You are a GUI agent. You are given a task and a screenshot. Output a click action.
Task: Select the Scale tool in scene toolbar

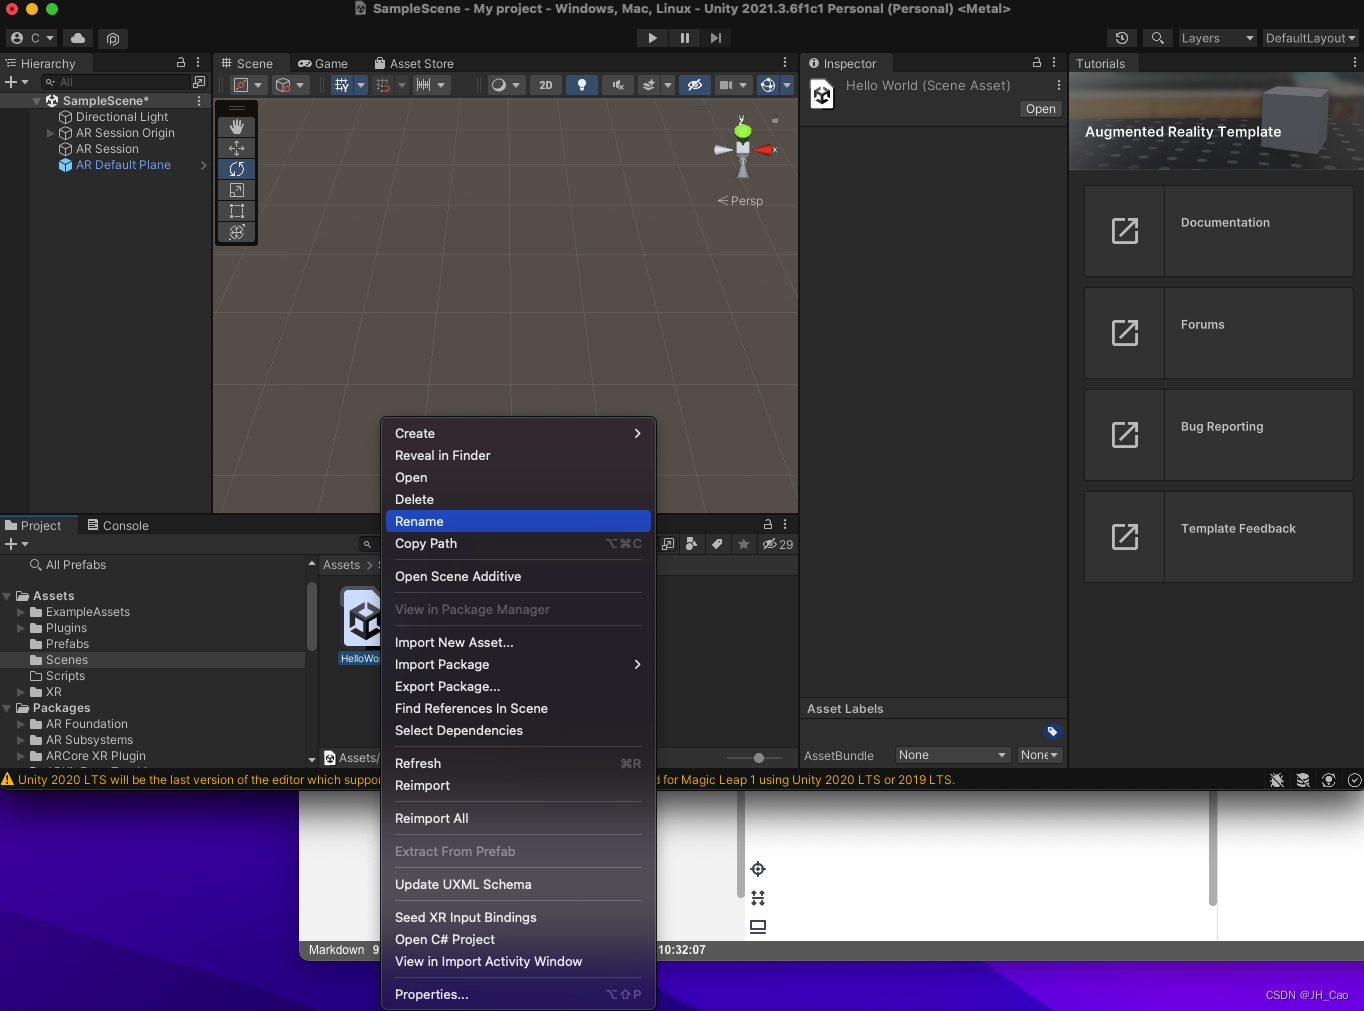click(x=237, y=190)
